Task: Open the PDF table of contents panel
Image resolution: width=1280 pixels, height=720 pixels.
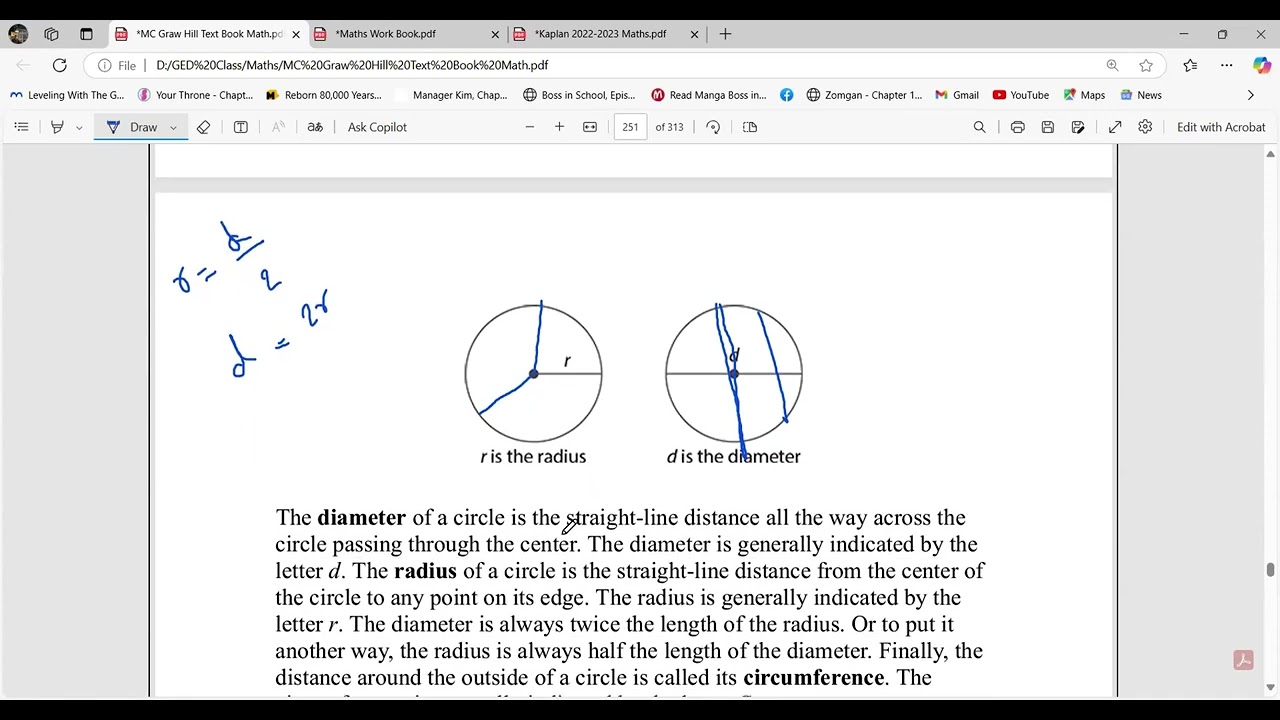Action: [x=21, y=127]
